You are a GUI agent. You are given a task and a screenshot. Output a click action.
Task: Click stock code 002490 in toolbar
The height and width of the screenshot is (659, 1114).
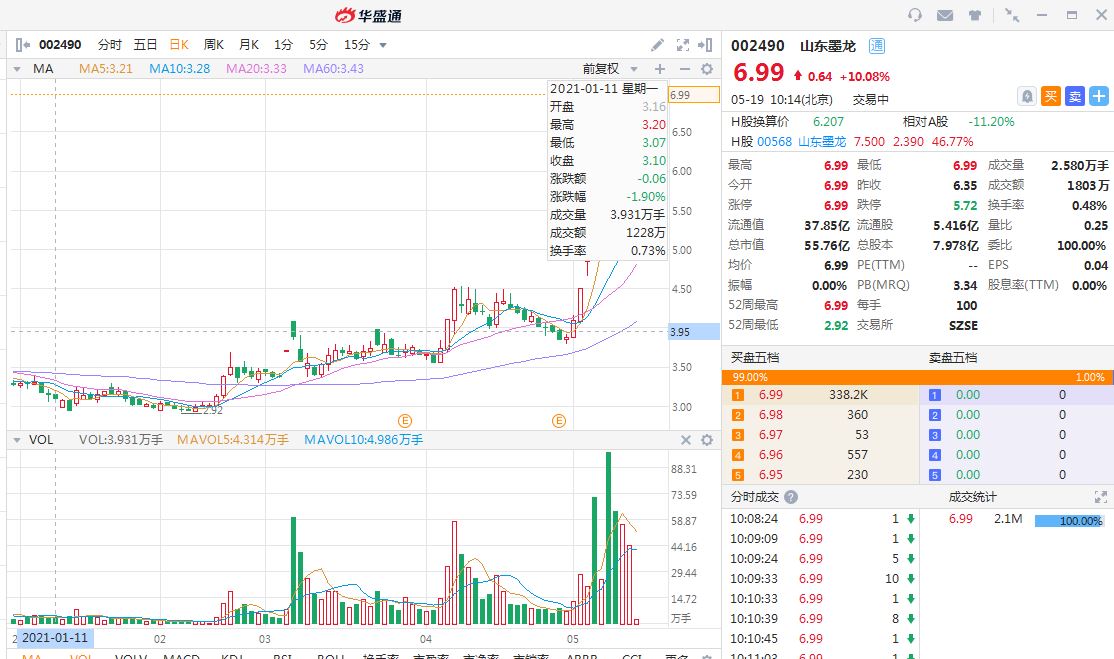[60, 45]
